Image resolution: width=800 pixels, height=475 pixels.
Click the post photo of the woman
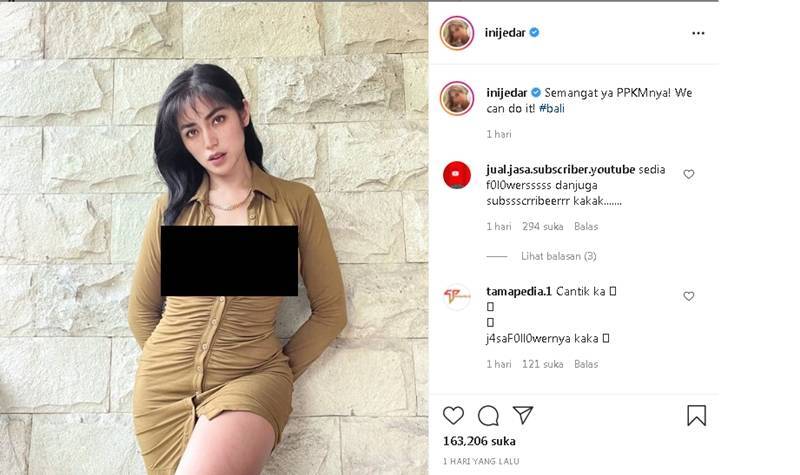coord(214,238)
